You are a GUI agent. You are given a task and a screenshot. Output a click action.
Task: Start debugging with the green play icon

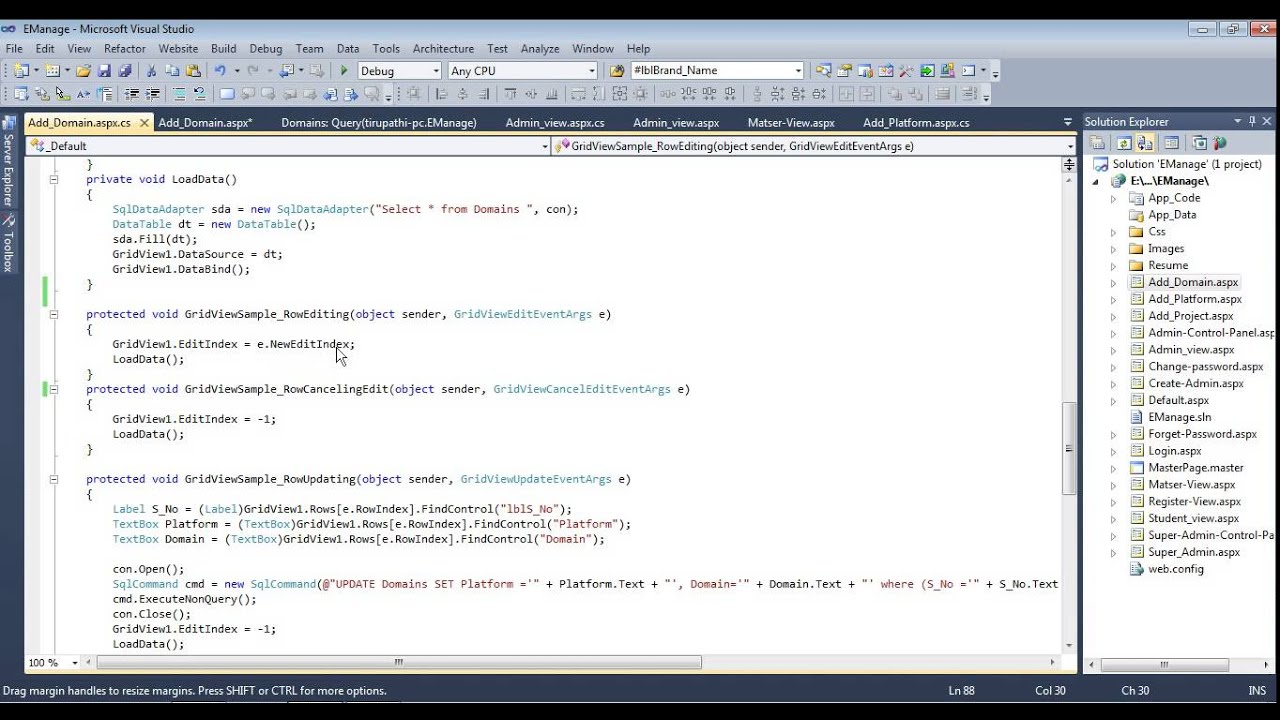coord(344,71)
